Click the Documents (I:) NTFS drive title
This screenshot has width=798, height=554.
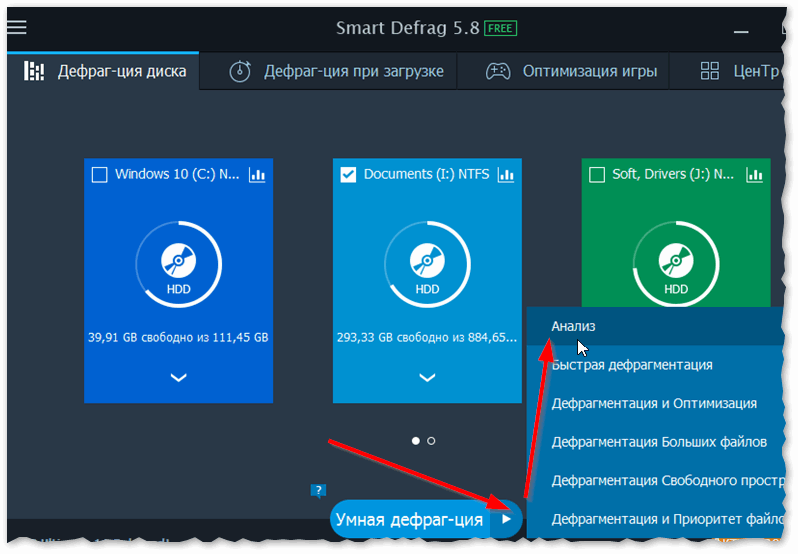426,174
